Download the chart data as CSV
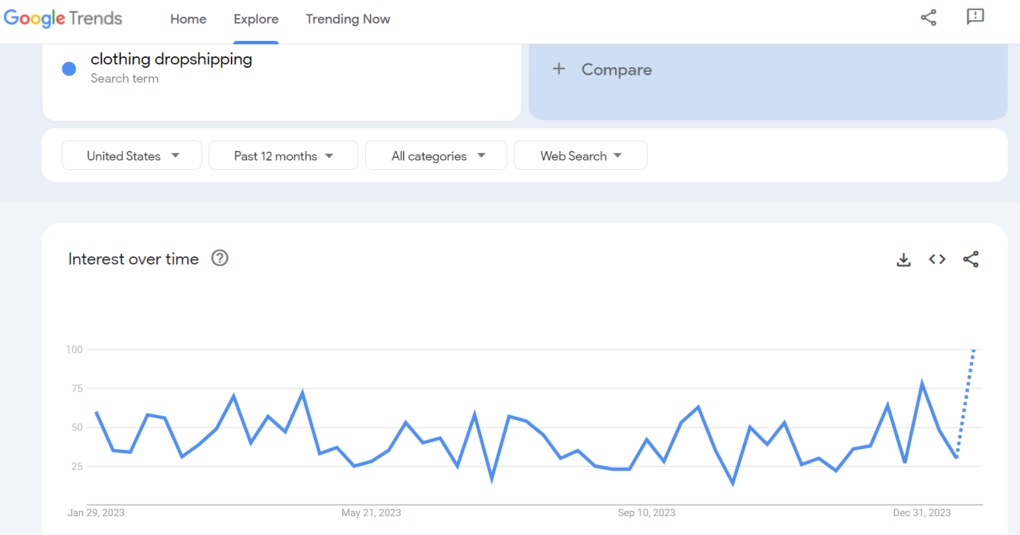The width and height of the screenshot is (1020, 535). (x=903, y=260)
